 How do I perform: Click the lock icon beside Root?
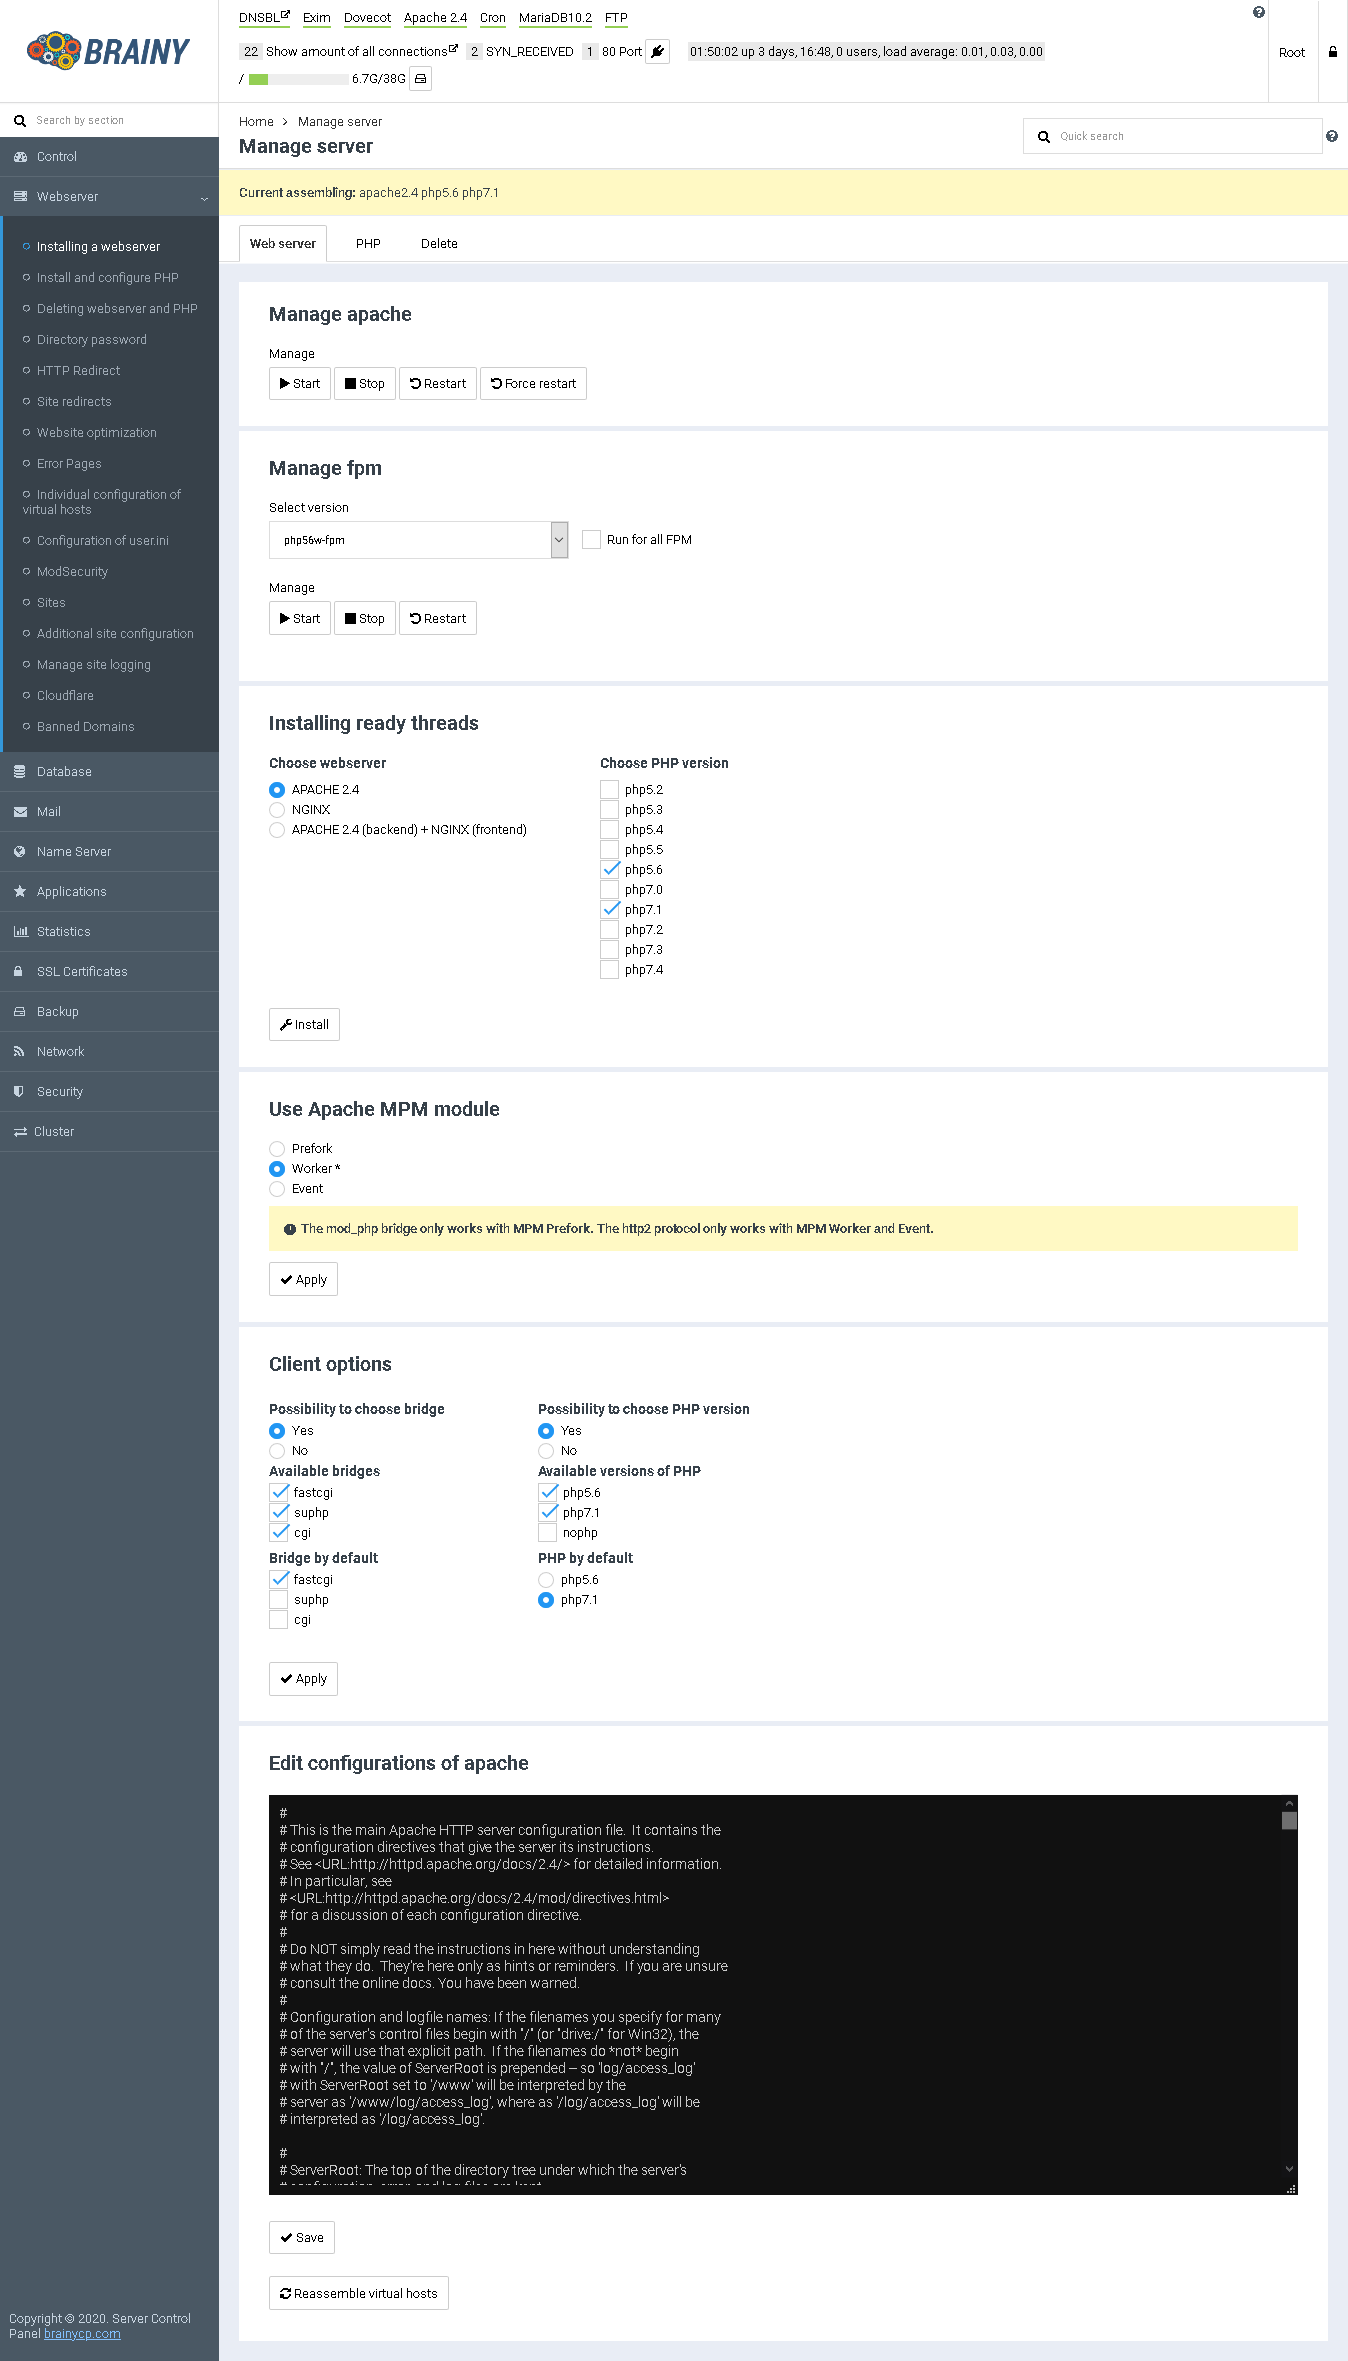pos(1333,52)
